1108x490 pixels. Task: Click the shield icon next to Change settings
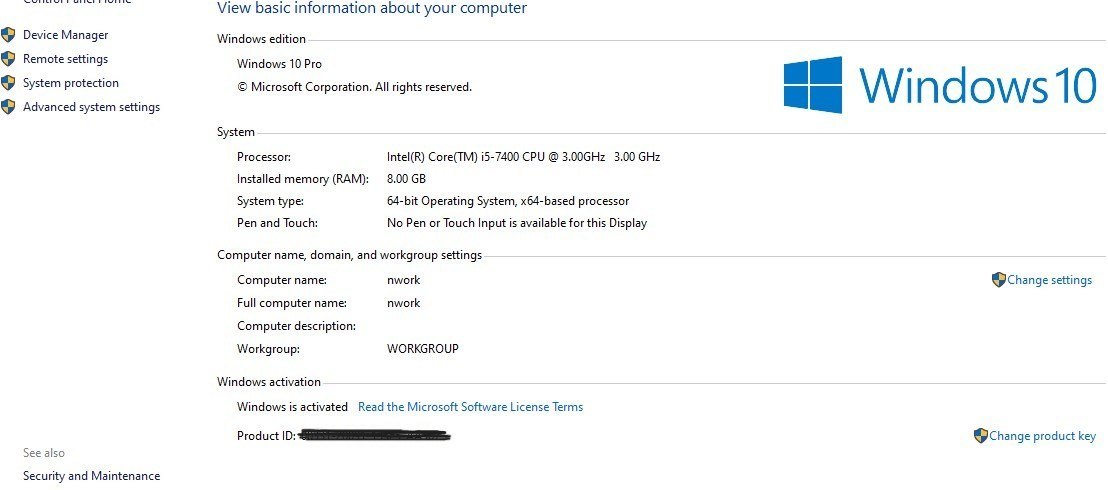click(998, 280)
